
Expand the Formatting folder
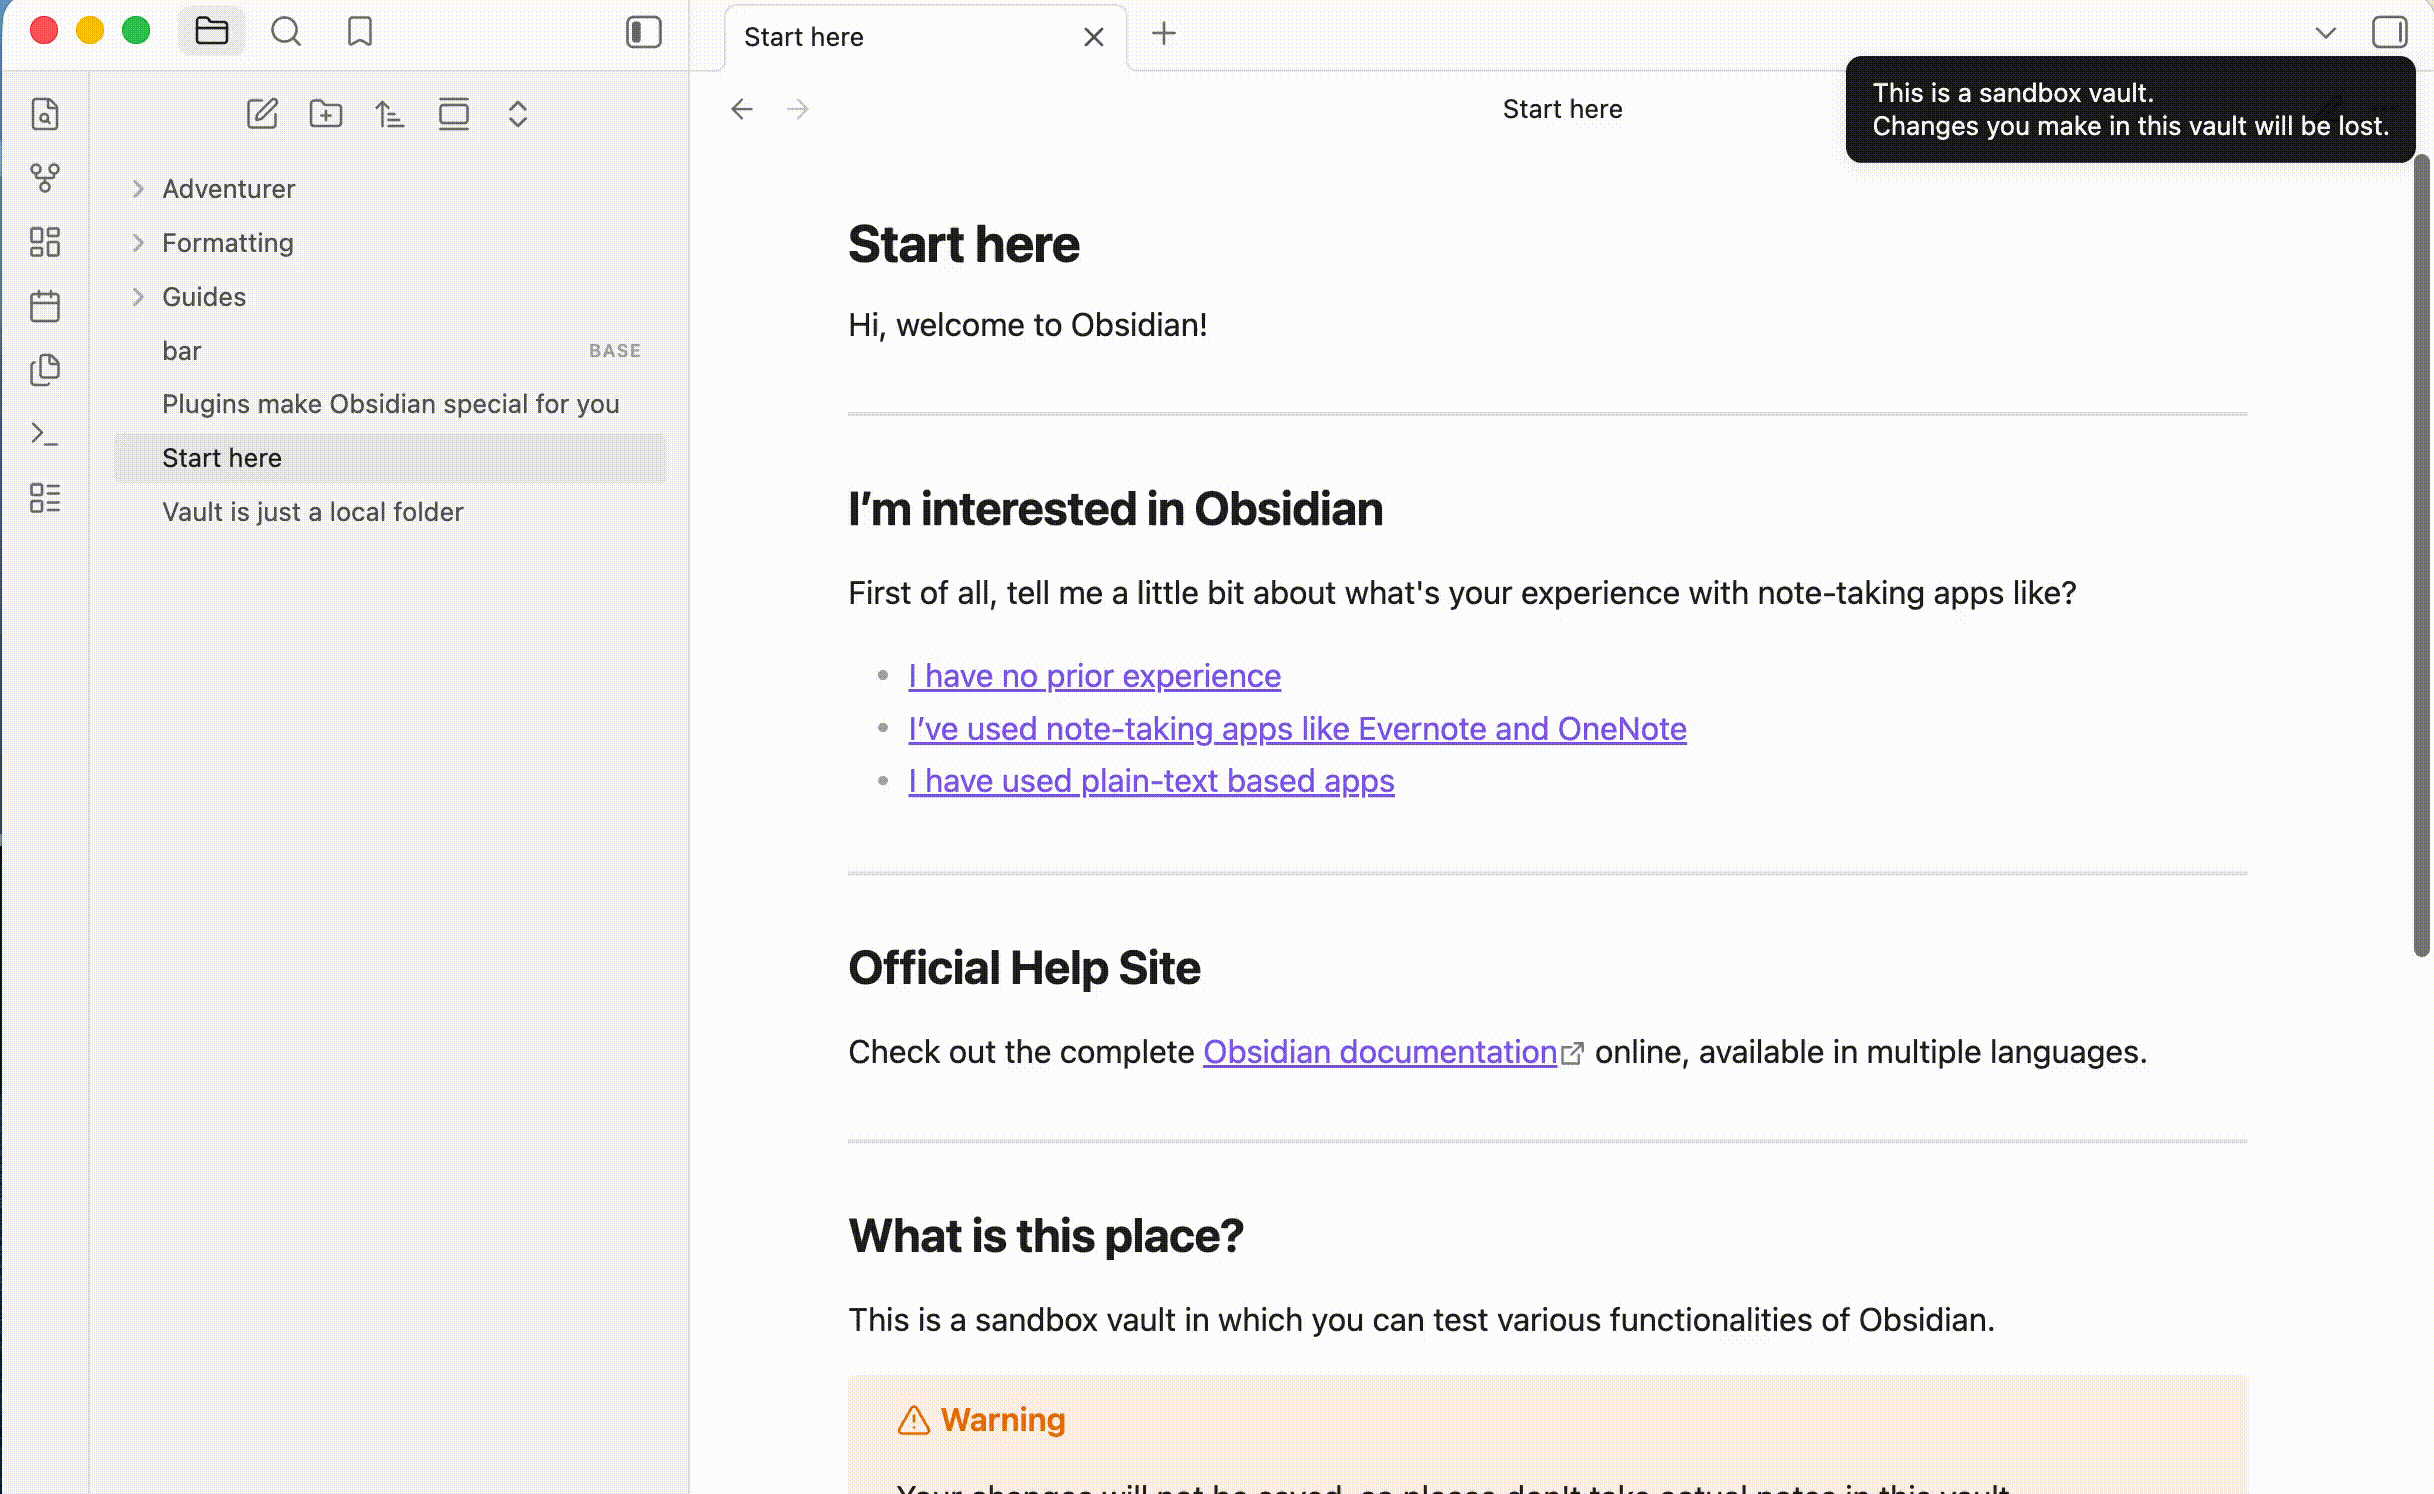coord(139,243)
